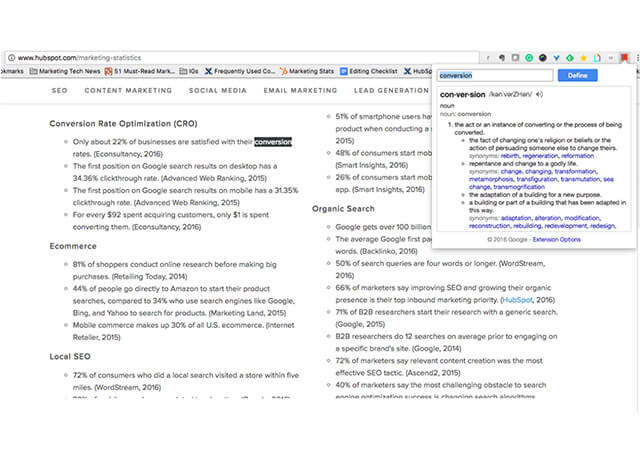This screenshot has width=640, height=460.
Task: Open the Frequently Used Co... bookmark
Action: [239, 71]
